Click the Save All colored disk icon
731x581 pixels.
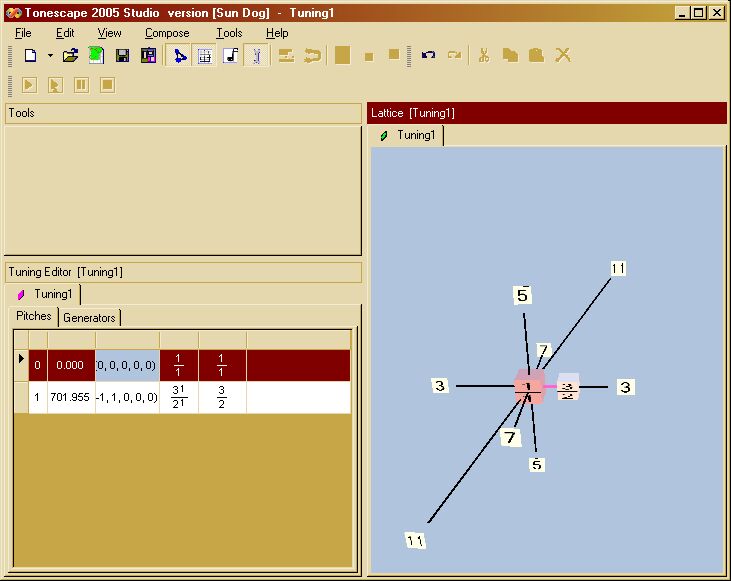149,56
